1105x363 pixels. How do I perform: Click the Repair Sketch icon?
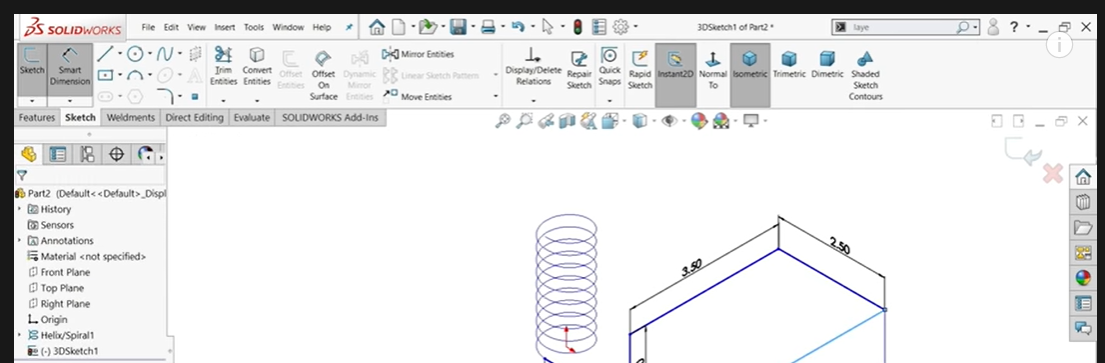pyautogui.click(x=579, y=69)
